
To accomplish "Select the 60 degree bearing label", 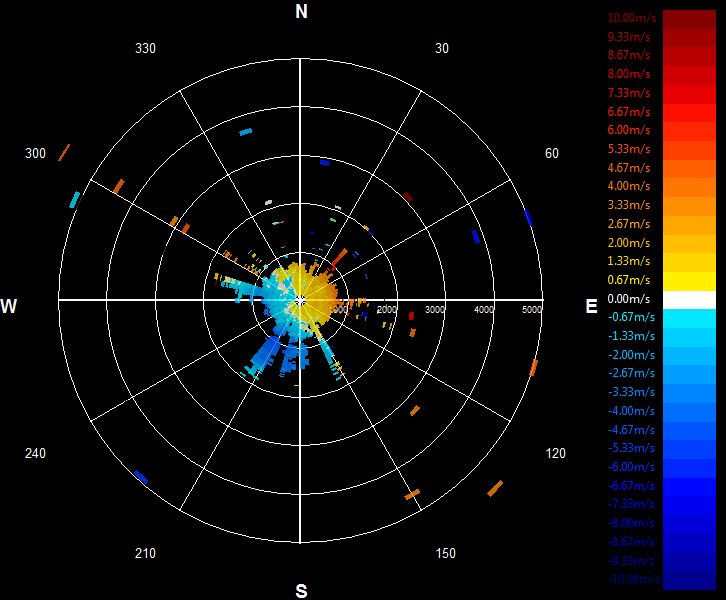I will pyautogui.click(x=551, y=153).
